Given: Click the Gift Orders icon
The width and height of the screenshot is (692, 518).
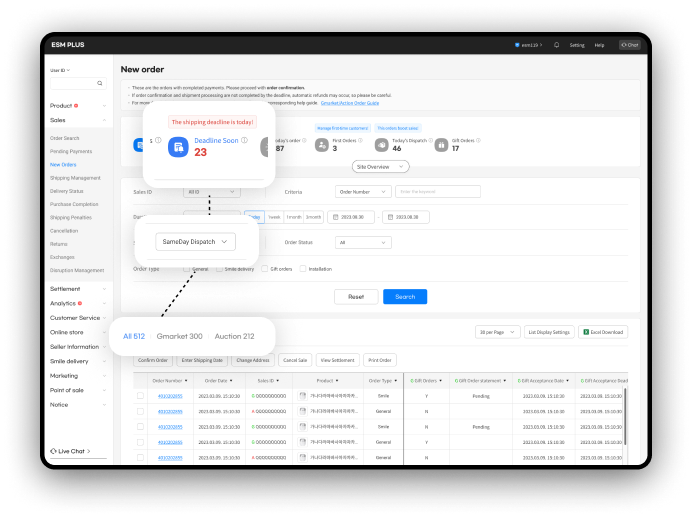Looking at the screenshot, I should click(x=441, y=144).
